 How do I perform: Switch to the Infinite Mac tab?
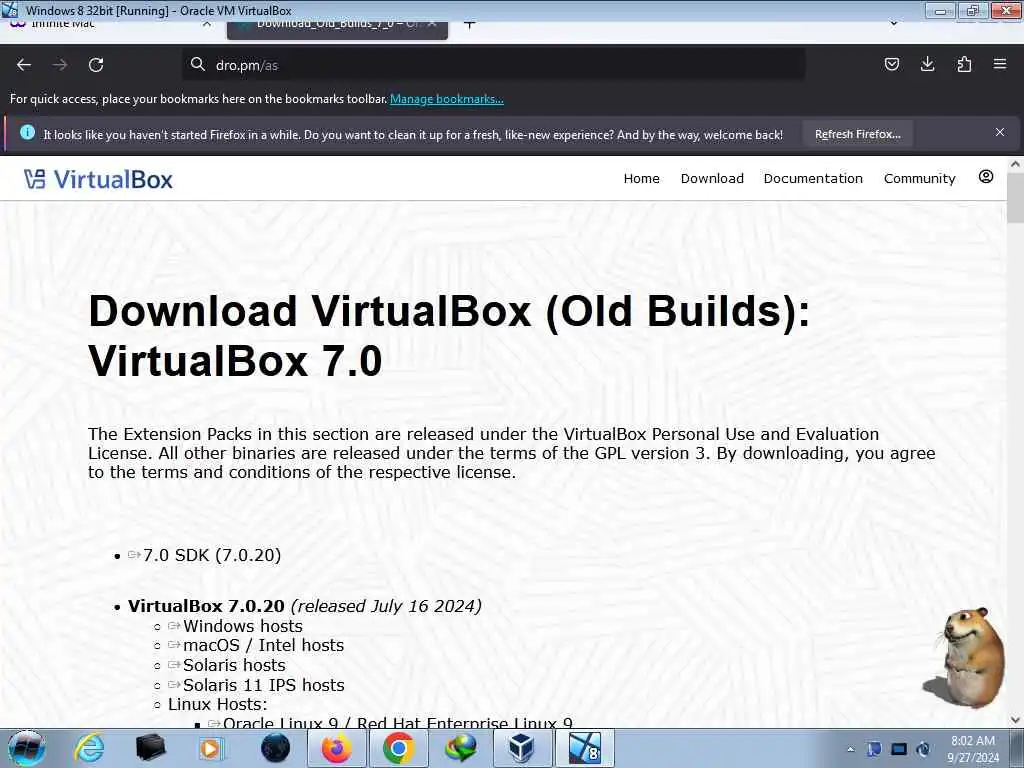(x=63, y=25)
